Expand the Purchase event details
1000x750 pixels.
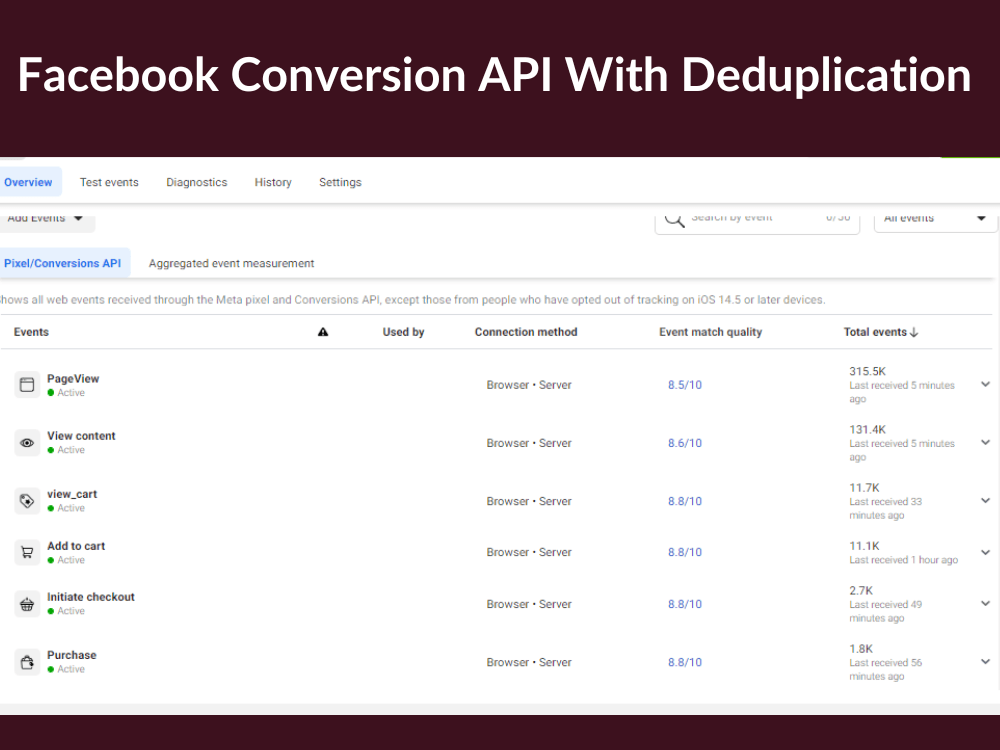pyautogui.click(x=985, y=661)
